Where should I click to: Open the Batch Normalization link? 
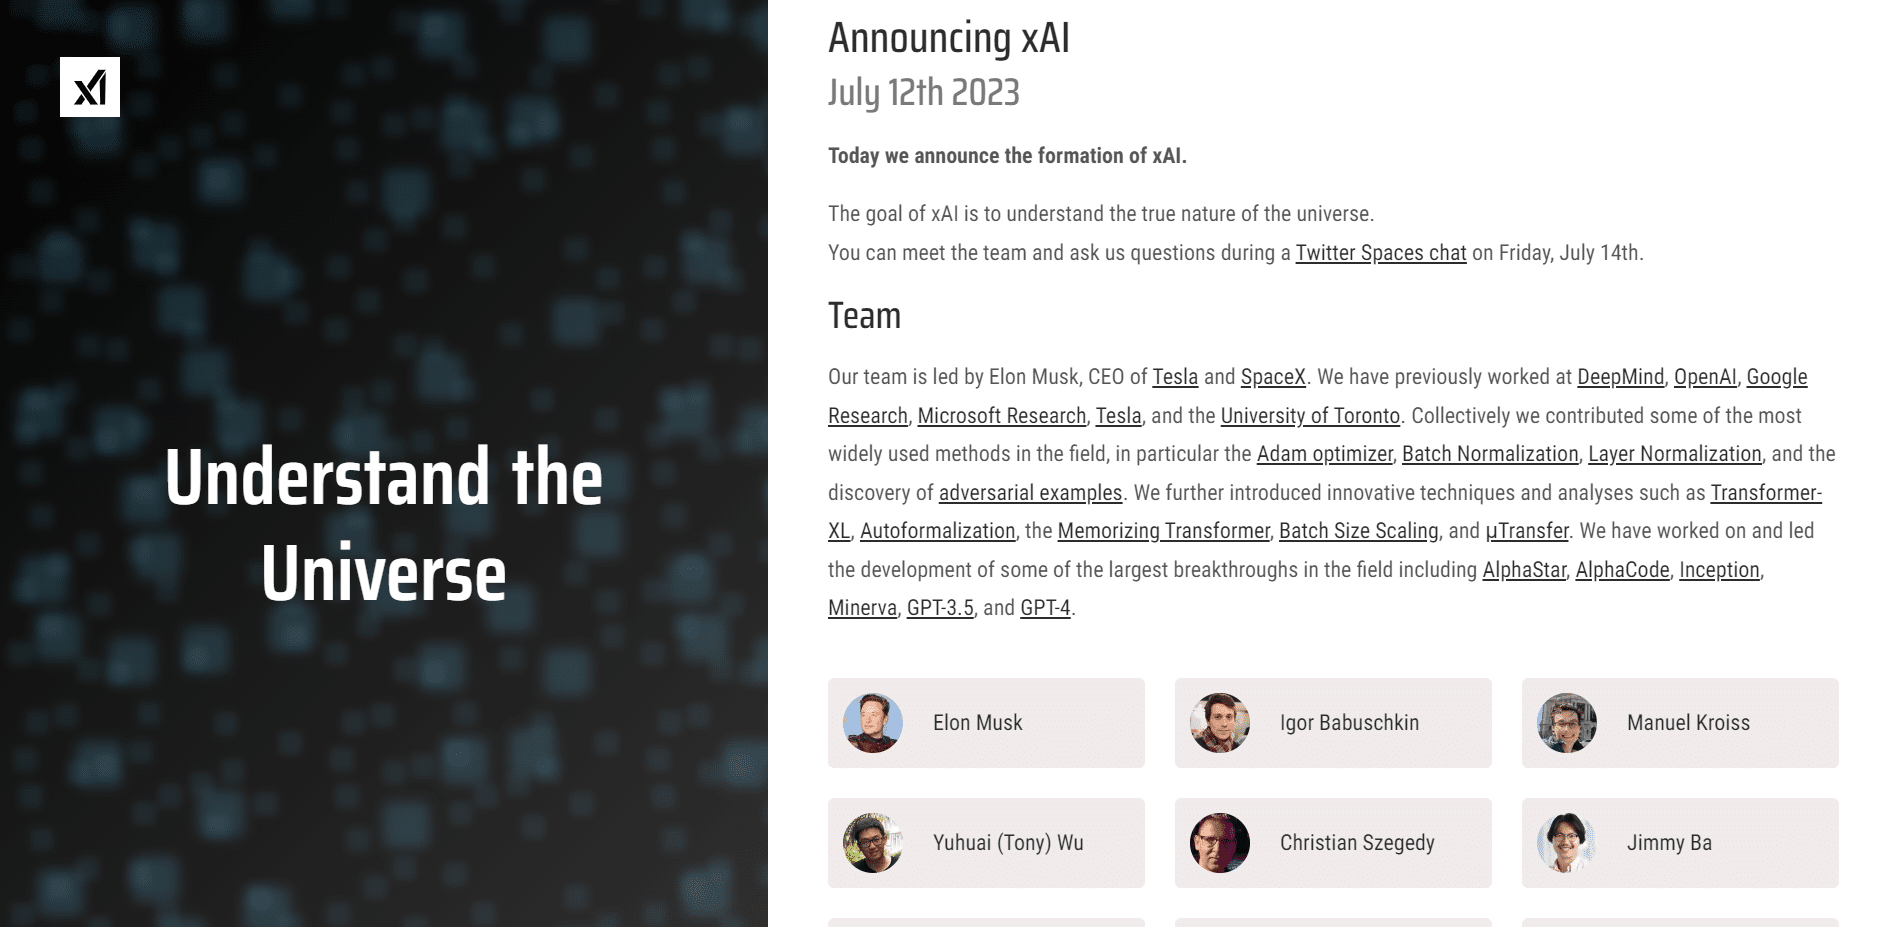[x=1490, y=454]
